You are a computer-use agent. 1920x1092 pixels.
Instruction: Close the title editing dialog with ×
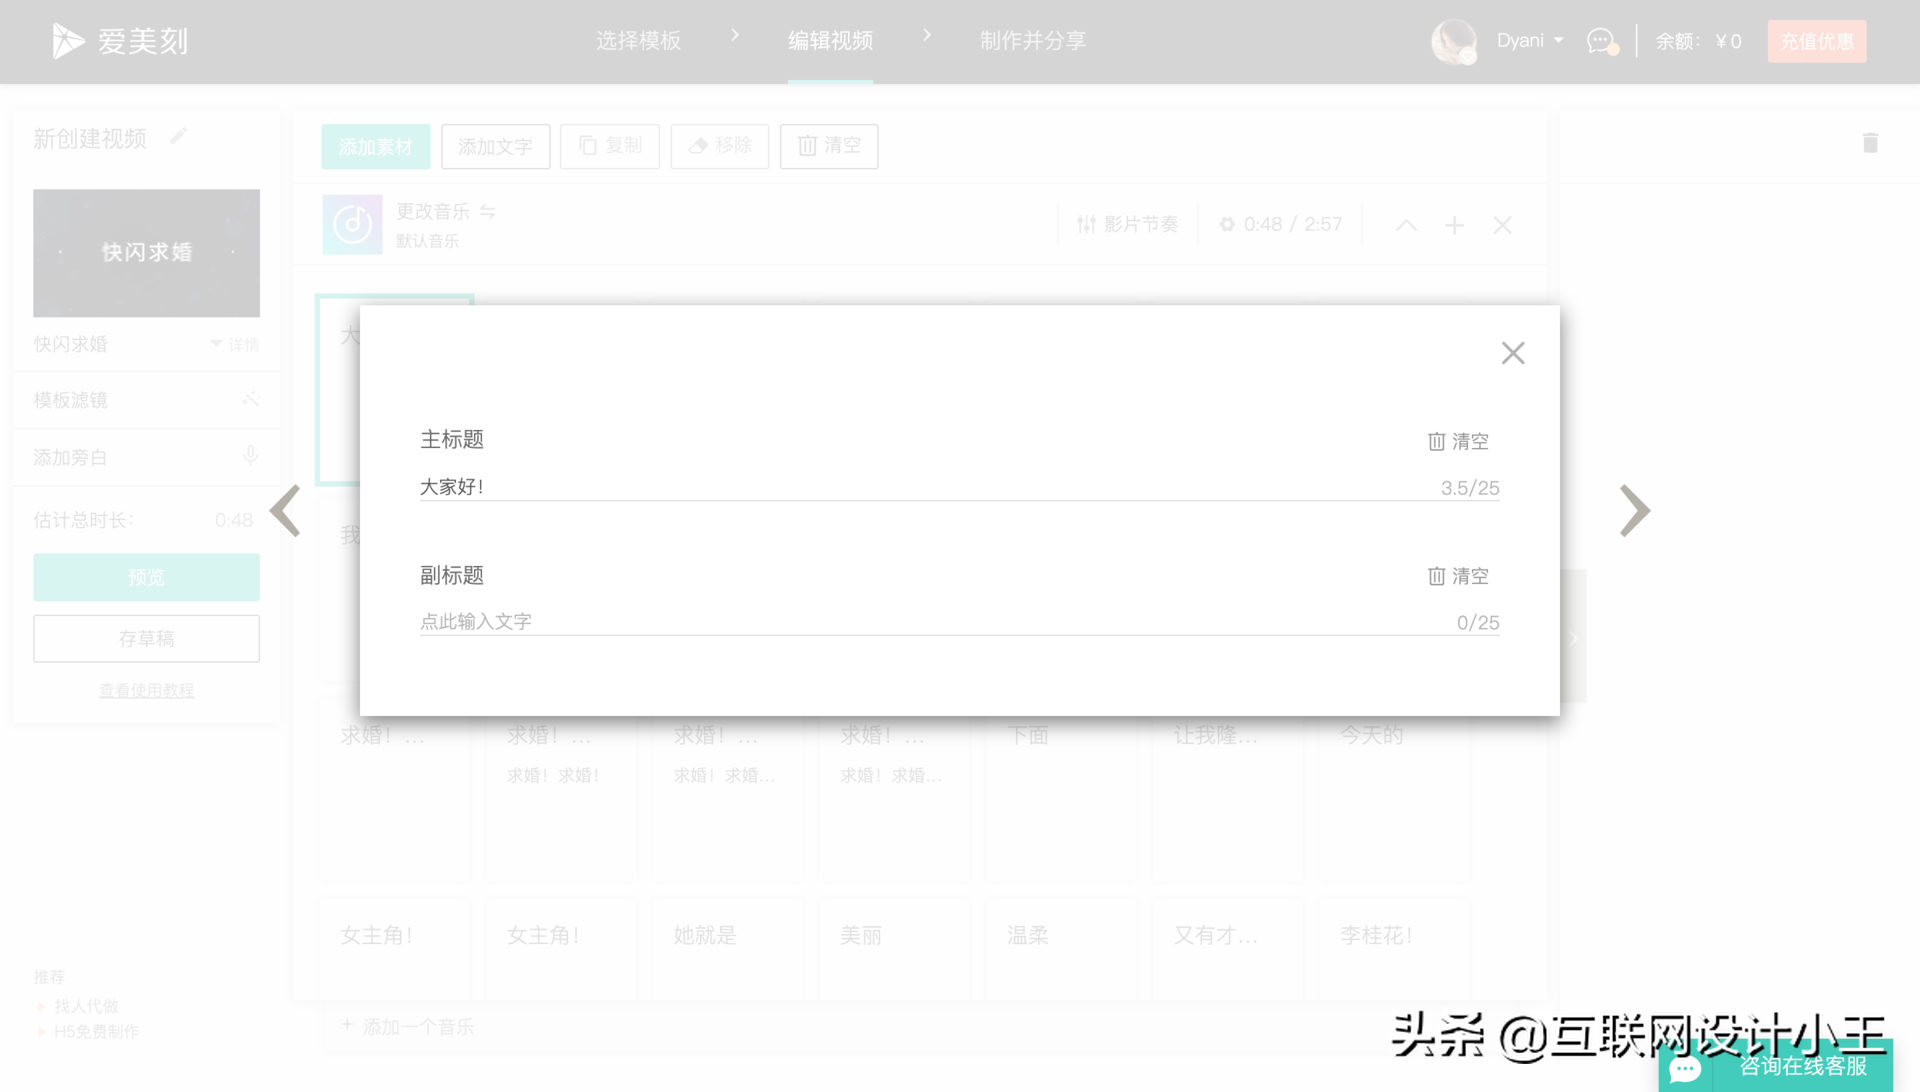point(1514,352)
